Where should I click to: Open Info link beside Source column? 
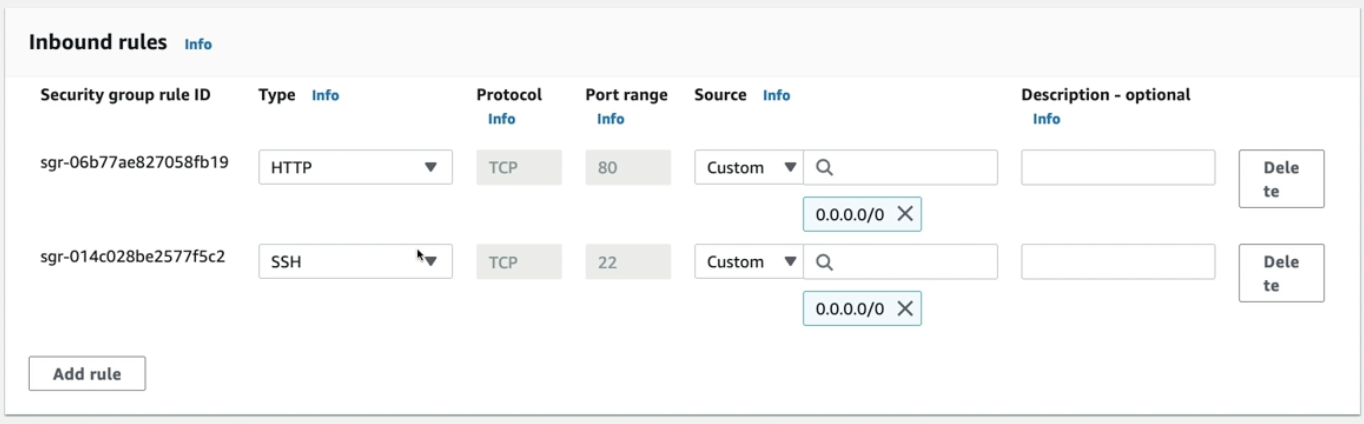[x=776, y=96]
